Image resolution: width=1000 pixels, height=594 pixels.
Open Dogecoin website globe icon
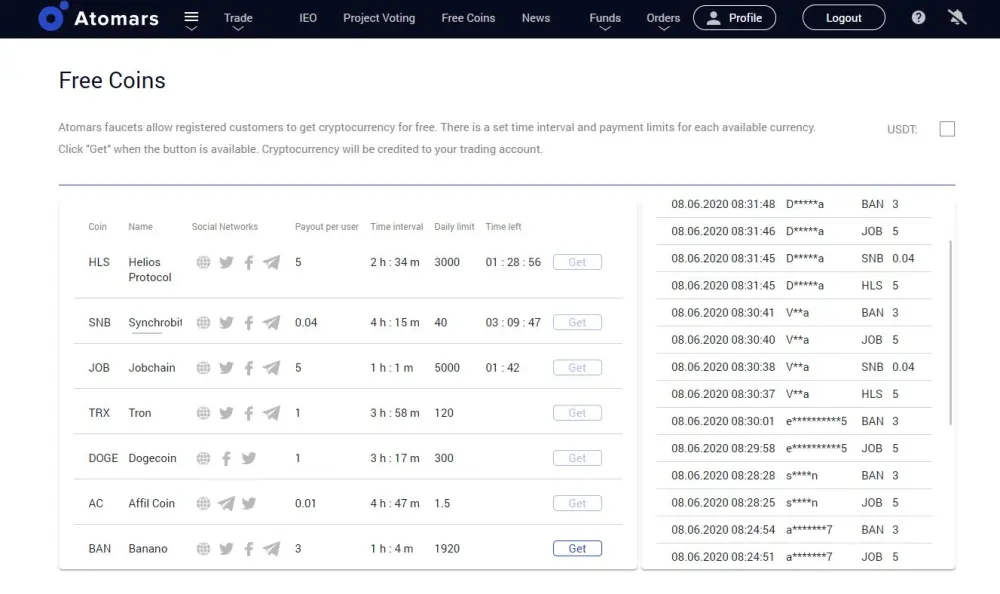tap(203, 459)
